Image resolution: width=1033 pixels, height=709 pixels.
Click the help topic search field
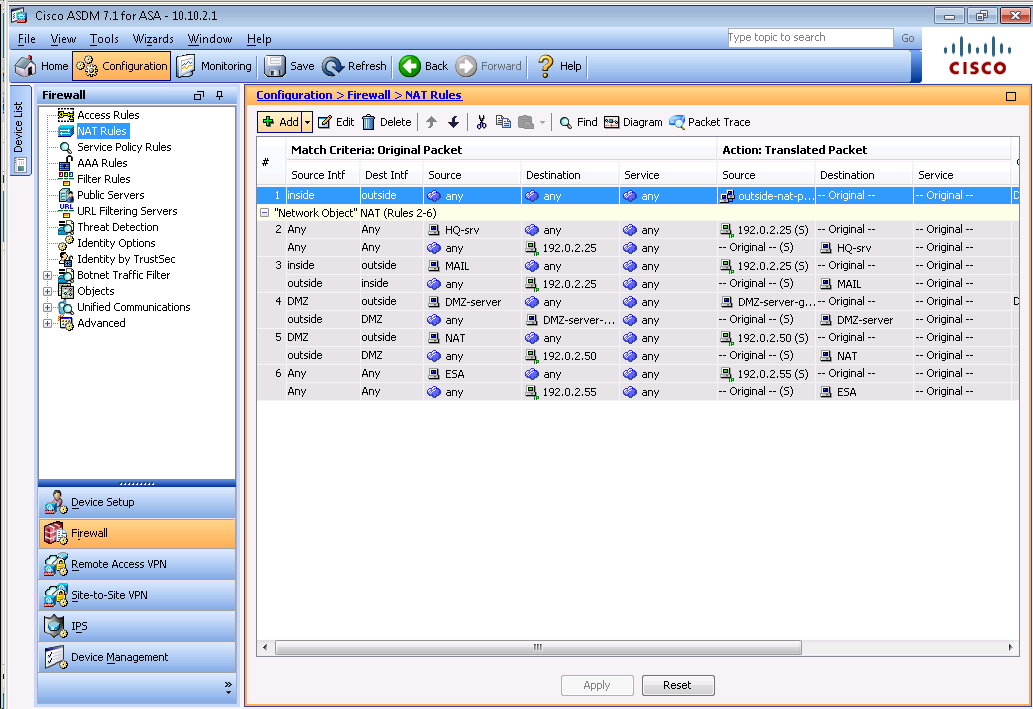click(809, 38)
